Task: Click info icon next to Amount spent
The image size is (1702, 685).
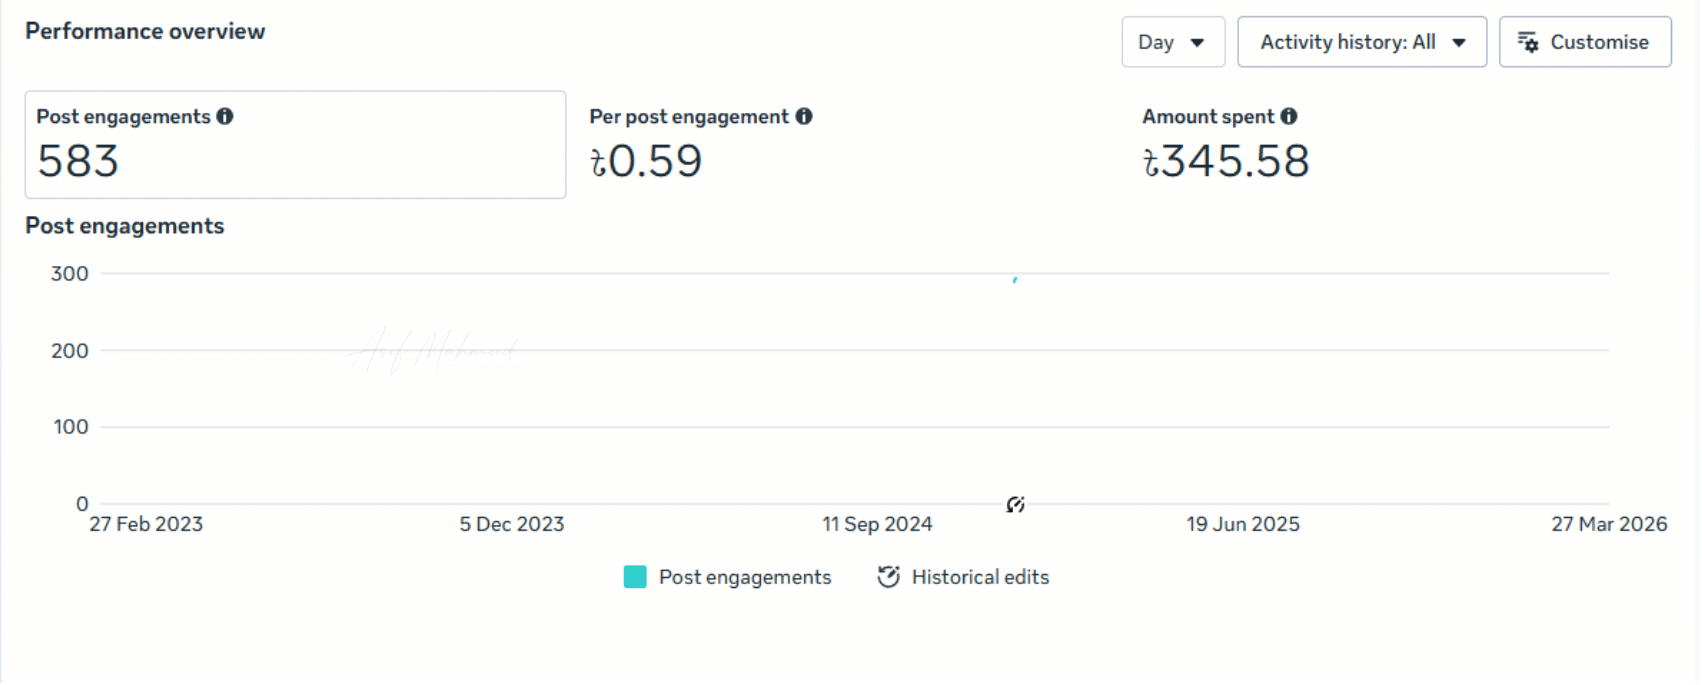Action: tap(1289, 116)
